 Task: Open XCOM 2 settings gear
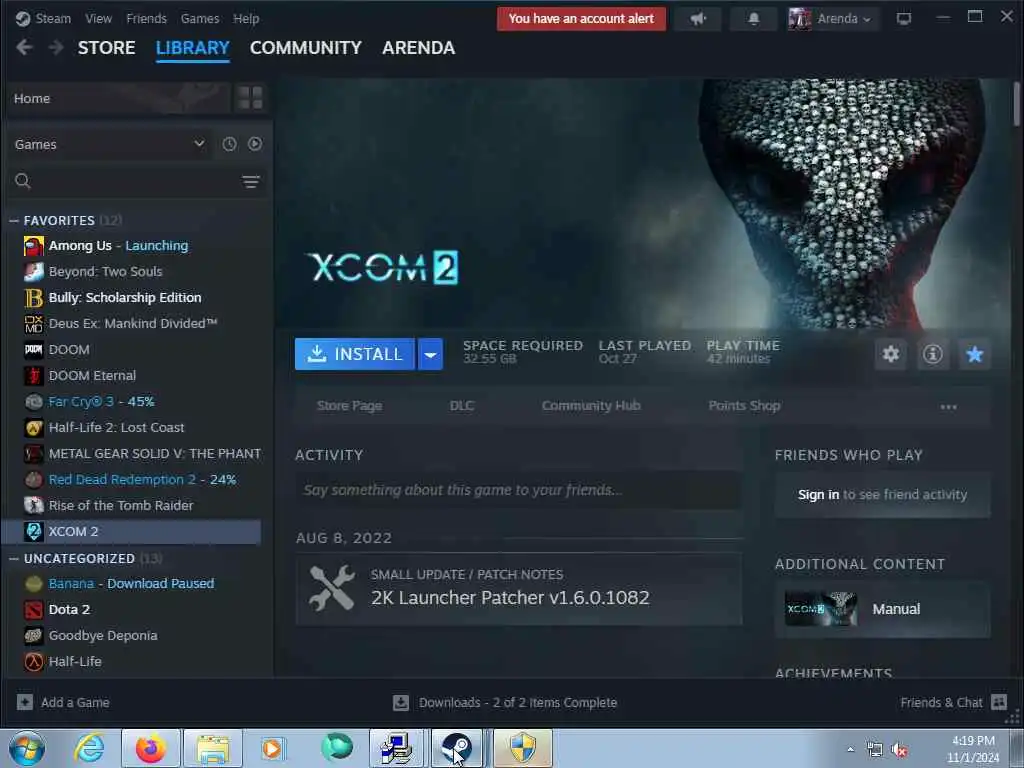pyautogui.click(x=891, y=355)
